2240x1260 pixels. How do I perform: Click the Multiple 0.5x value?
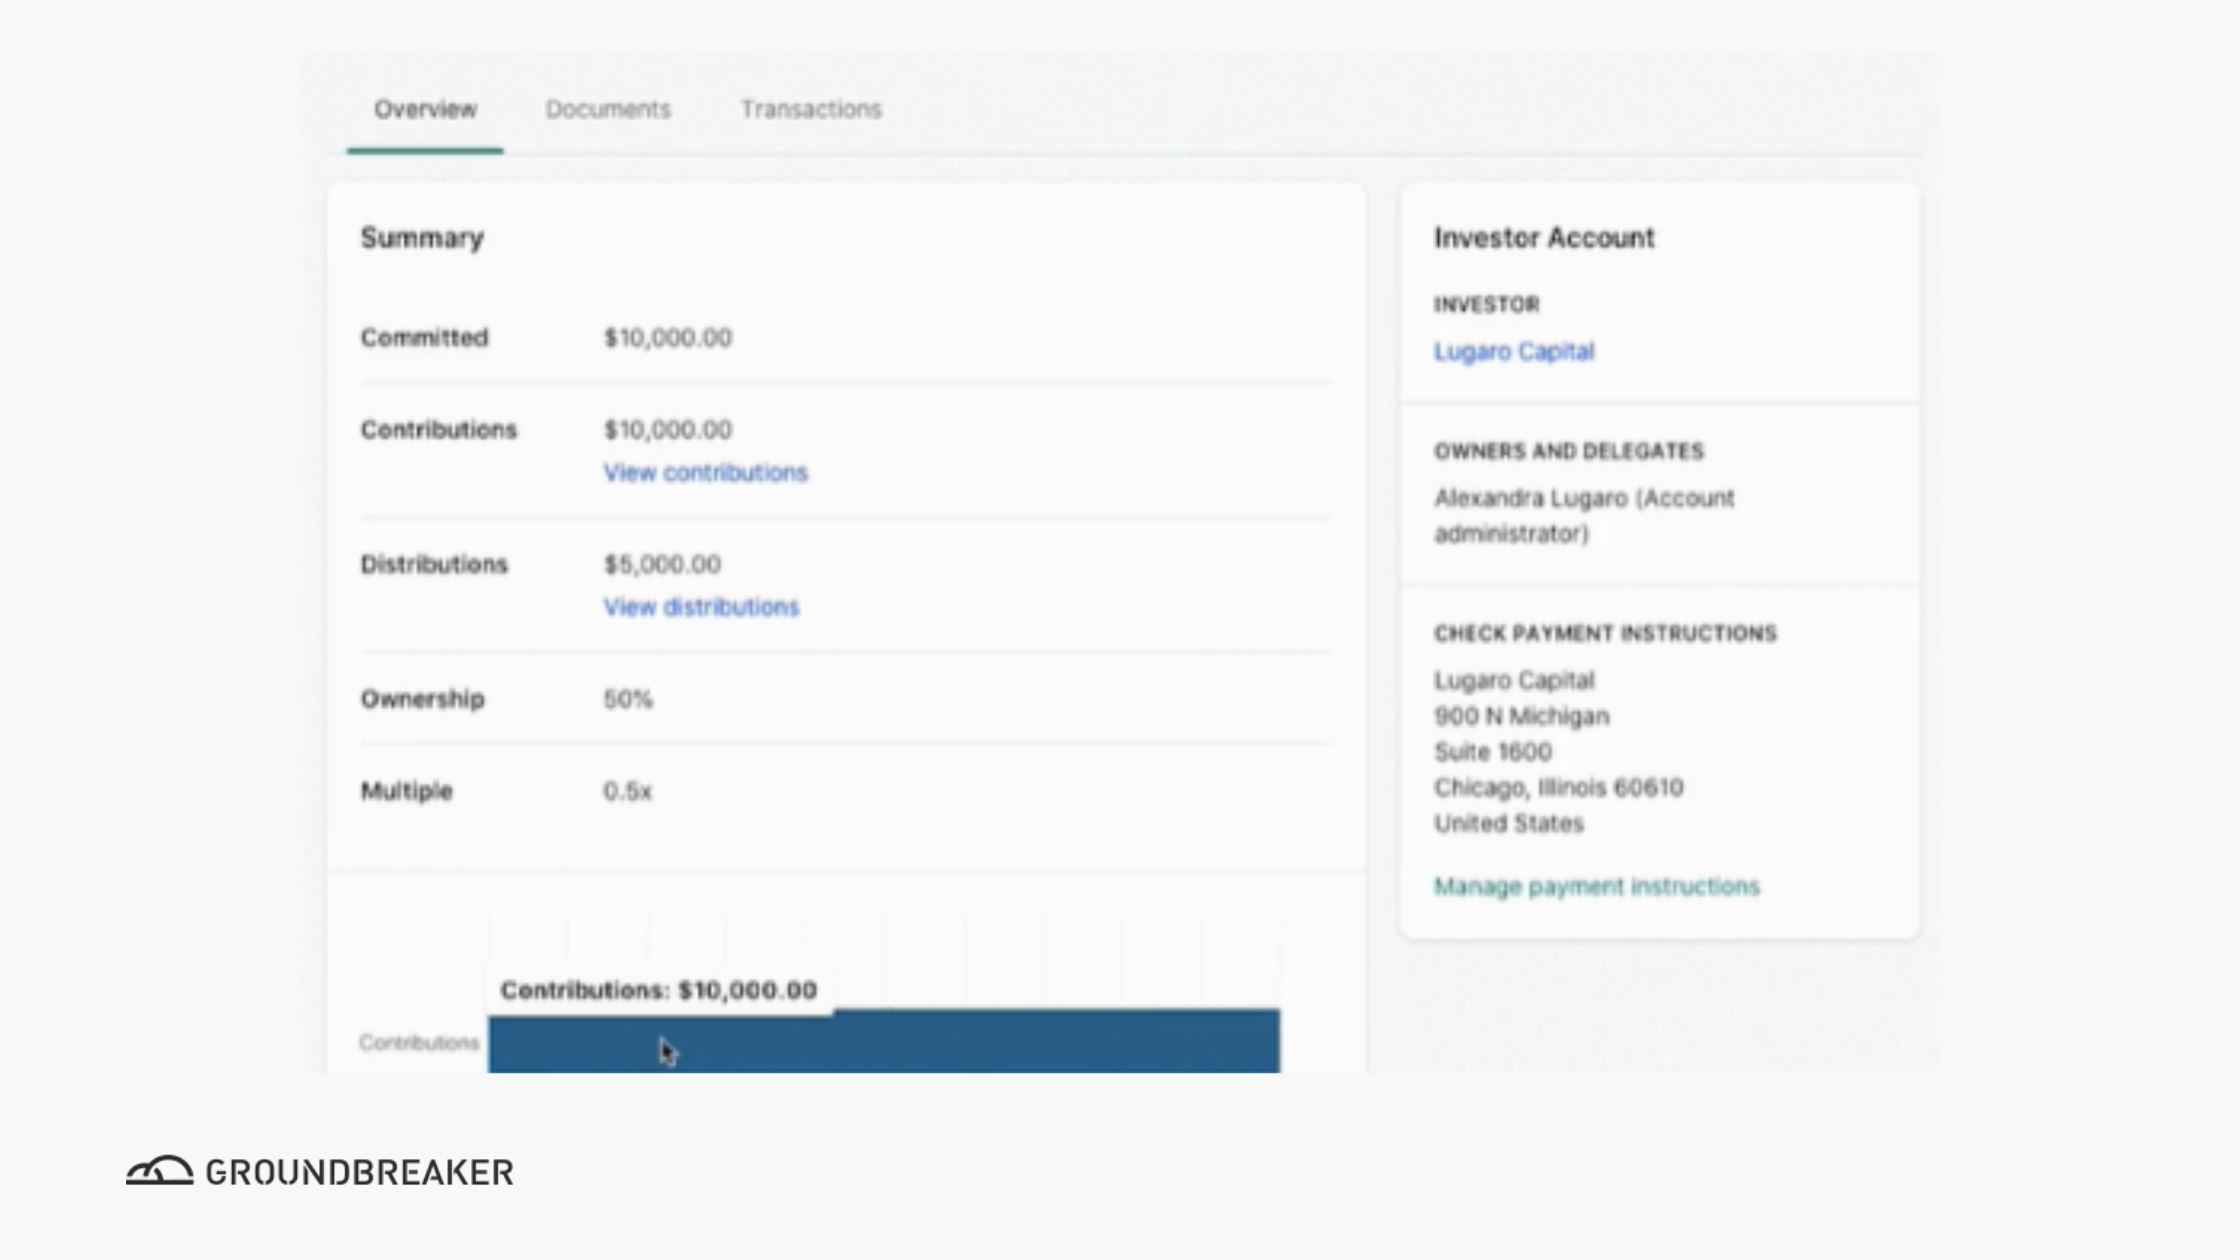pos(627,791)
